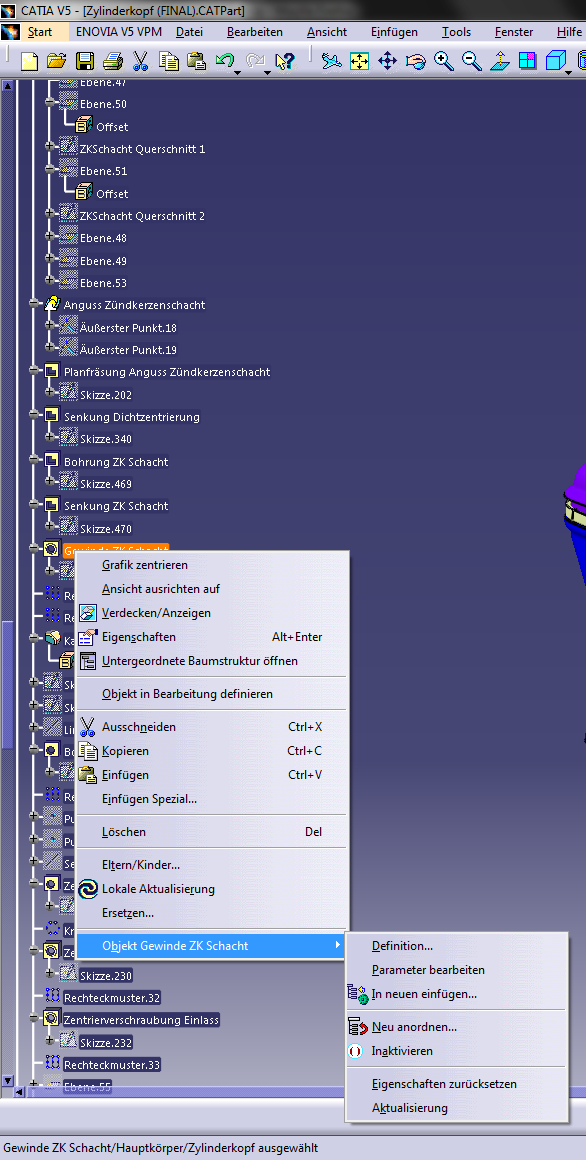This screenshot has width=586, height=1160.
Task: Activate the Fly mode airplane icon
Action: (331, 61)
